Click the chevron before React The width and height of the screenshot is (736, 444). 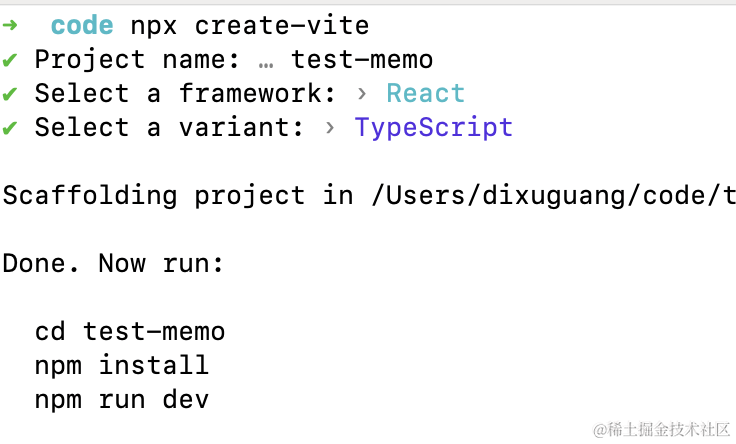pyautogui.click(x=363, y=94)
